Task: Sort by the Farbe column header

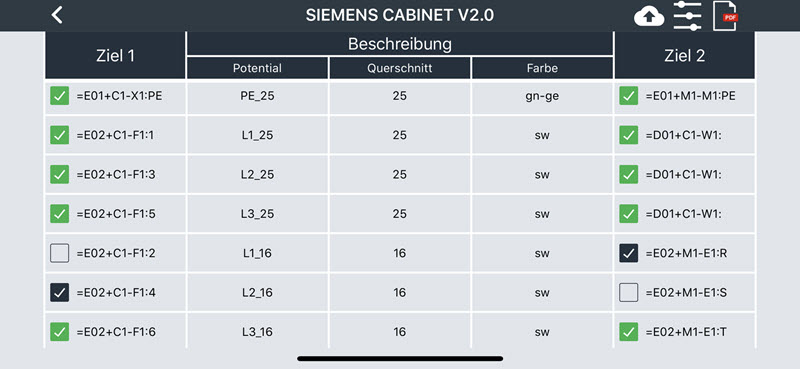Action: pyautogui.click(x=542, y=68)
